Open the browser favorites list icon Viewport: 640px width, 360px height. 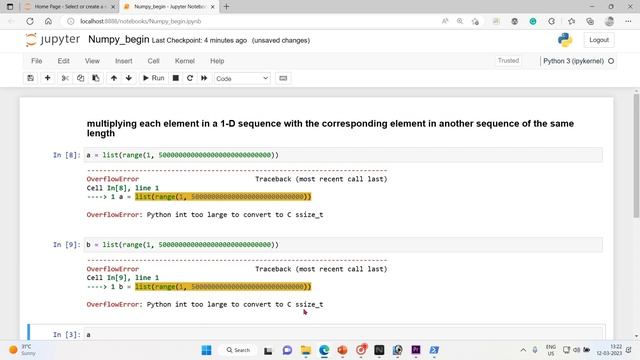pos(571,21)
